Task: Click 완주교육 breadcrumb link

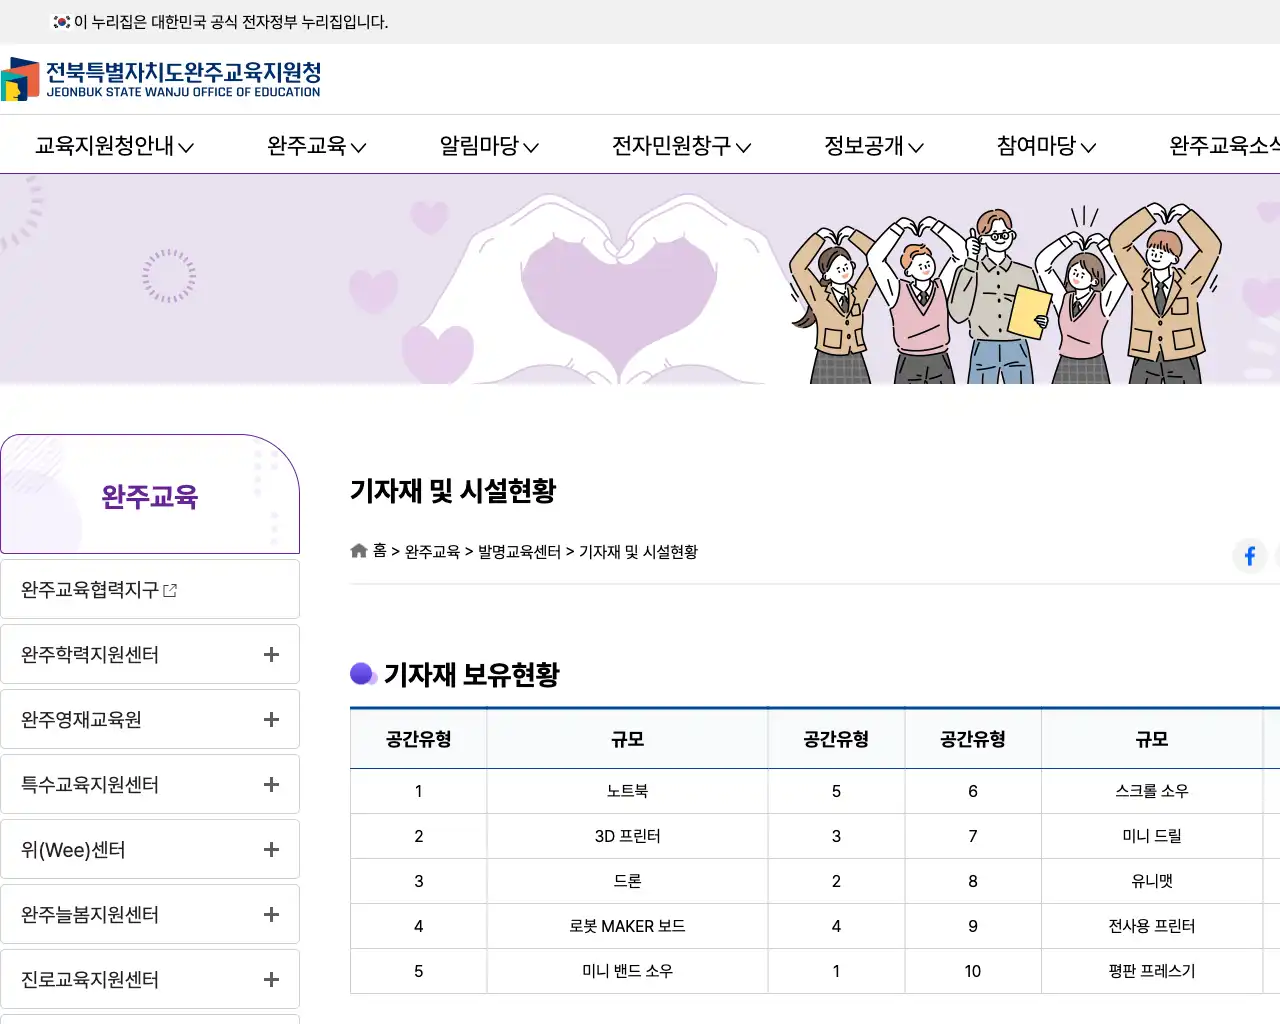Action: point(432,552)
